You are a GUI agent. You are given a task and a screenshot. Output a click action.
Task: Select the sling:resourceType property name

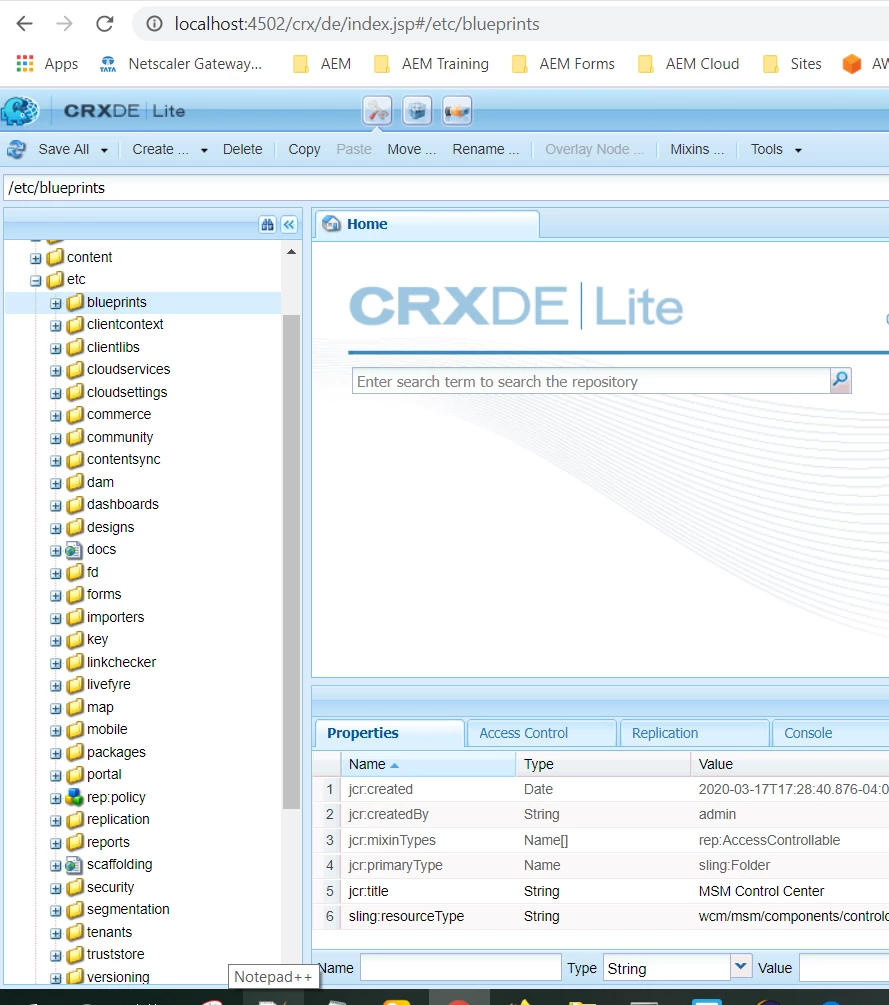pos(406,917)
